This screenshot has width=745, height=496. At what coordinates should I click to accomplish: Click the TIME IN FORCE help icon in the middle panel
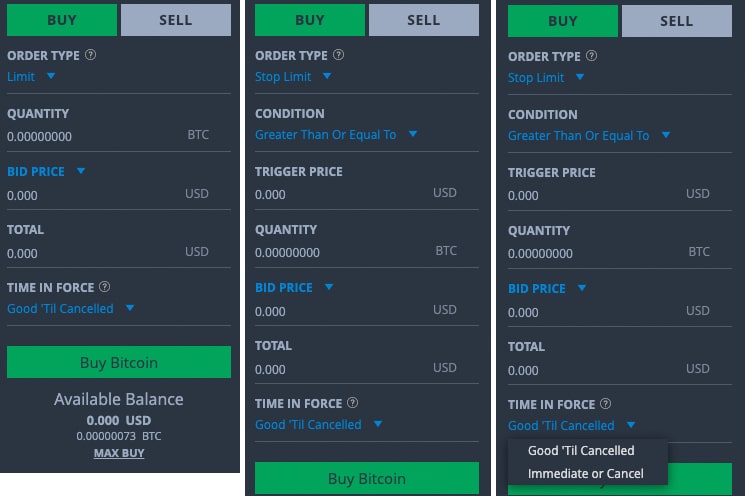(x=352, y=404)
